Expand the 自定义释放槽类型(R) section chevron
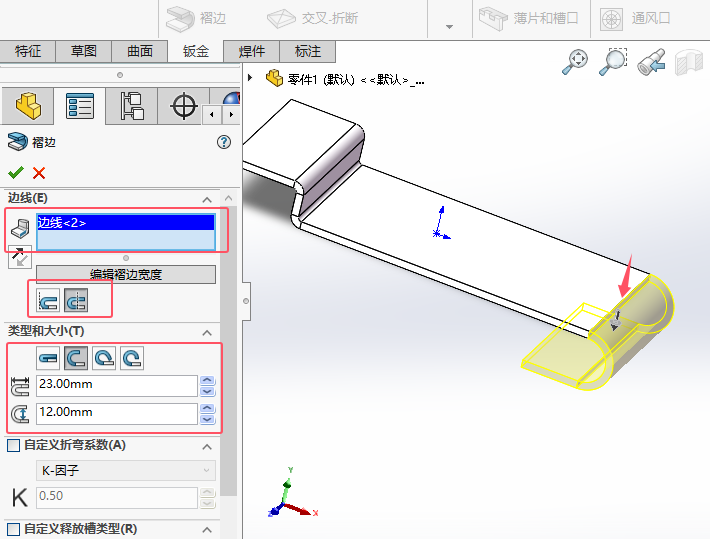 (x=207, y=529)
